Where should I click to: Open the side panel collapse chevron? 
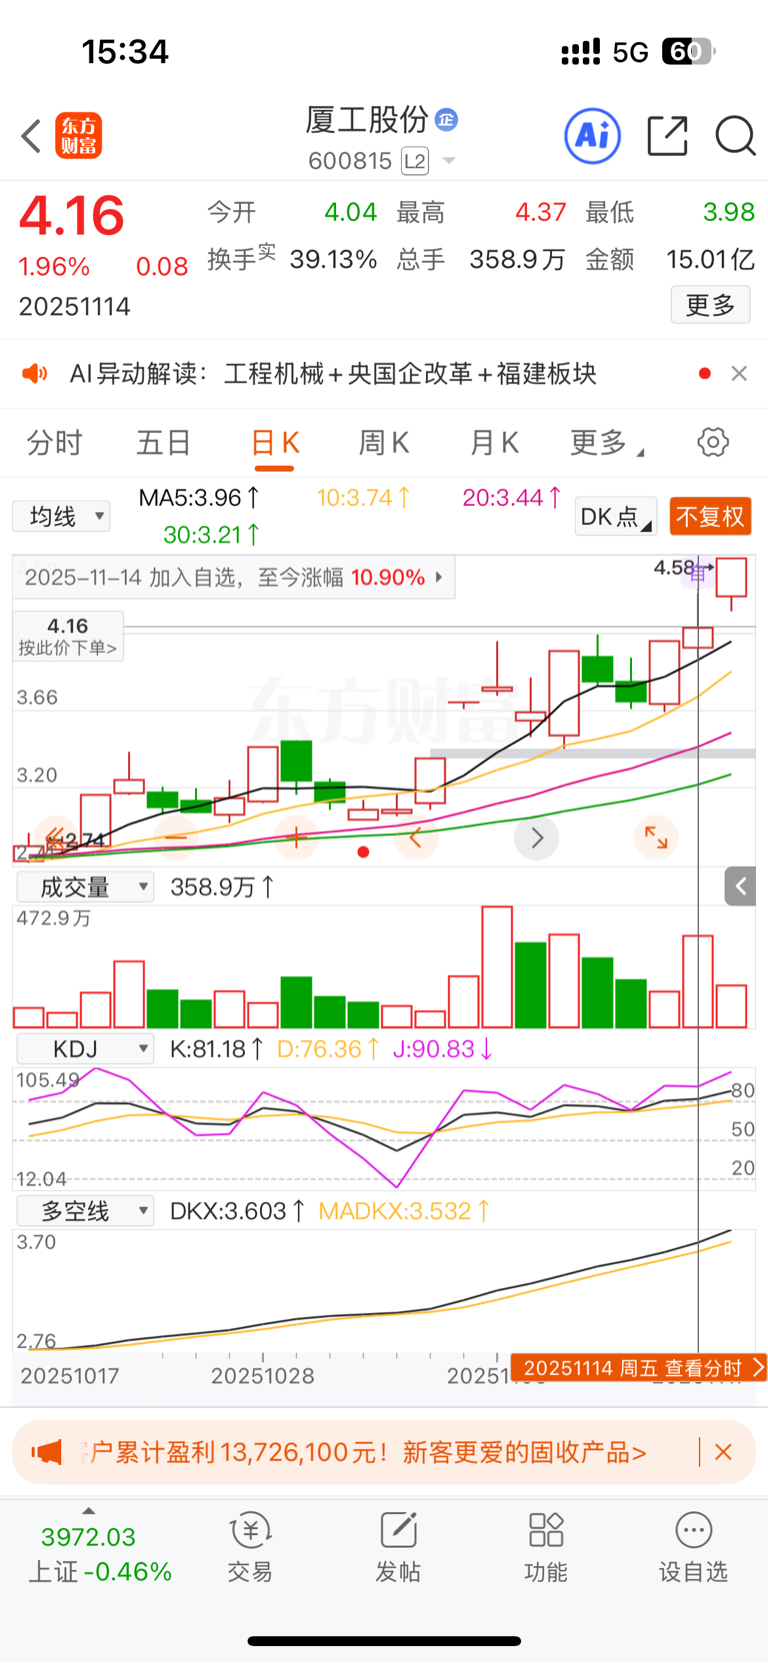pos(740,886)
